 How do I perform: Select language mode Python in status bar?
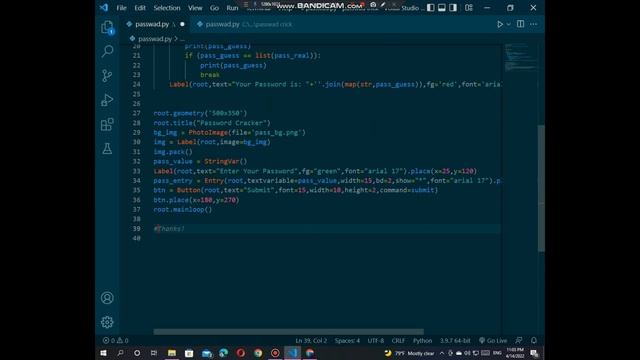(x=422, y=340)
